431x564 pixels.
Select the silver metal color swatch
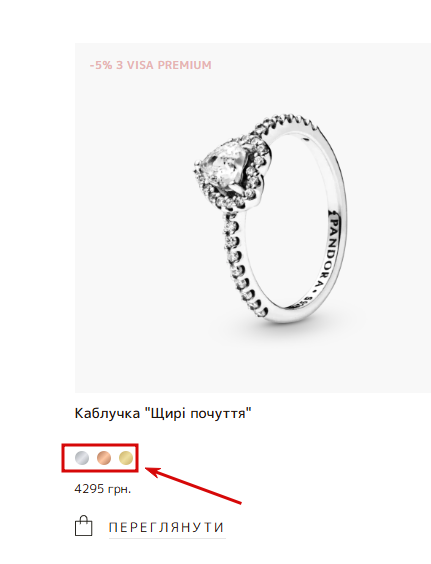(x=82, y=458)
